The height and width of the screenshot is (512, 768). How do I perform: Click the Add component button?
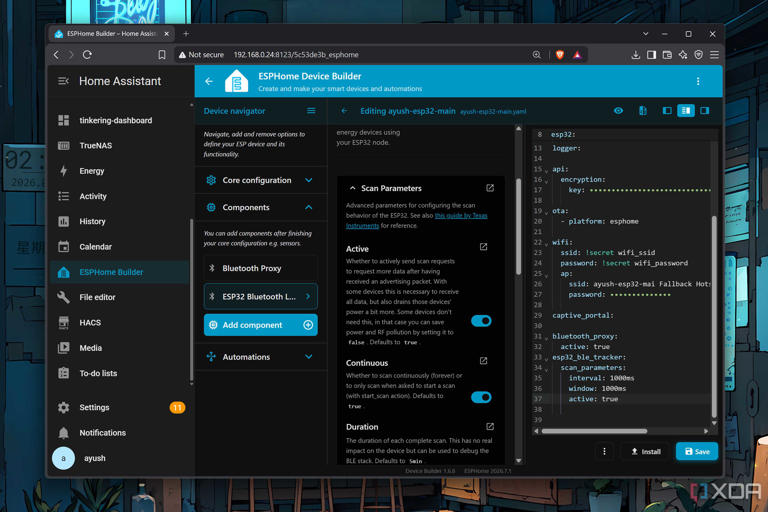(x=261, y=325)
